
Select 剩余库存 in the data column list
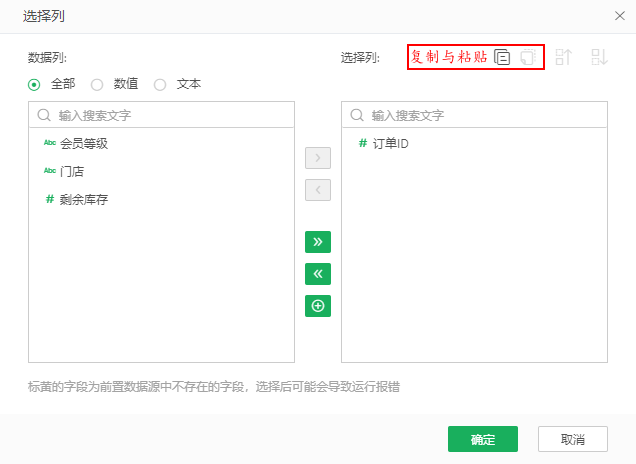click(x=84, y=200)
